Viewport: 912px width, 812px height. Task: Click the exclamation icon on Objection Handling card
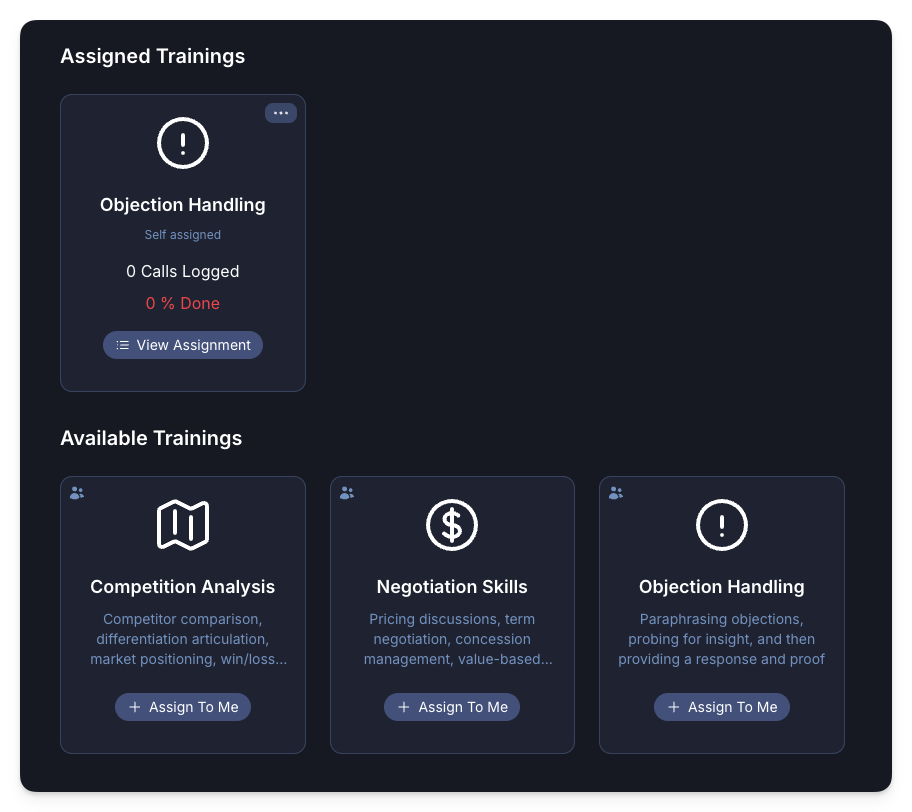tap(182, 142)
